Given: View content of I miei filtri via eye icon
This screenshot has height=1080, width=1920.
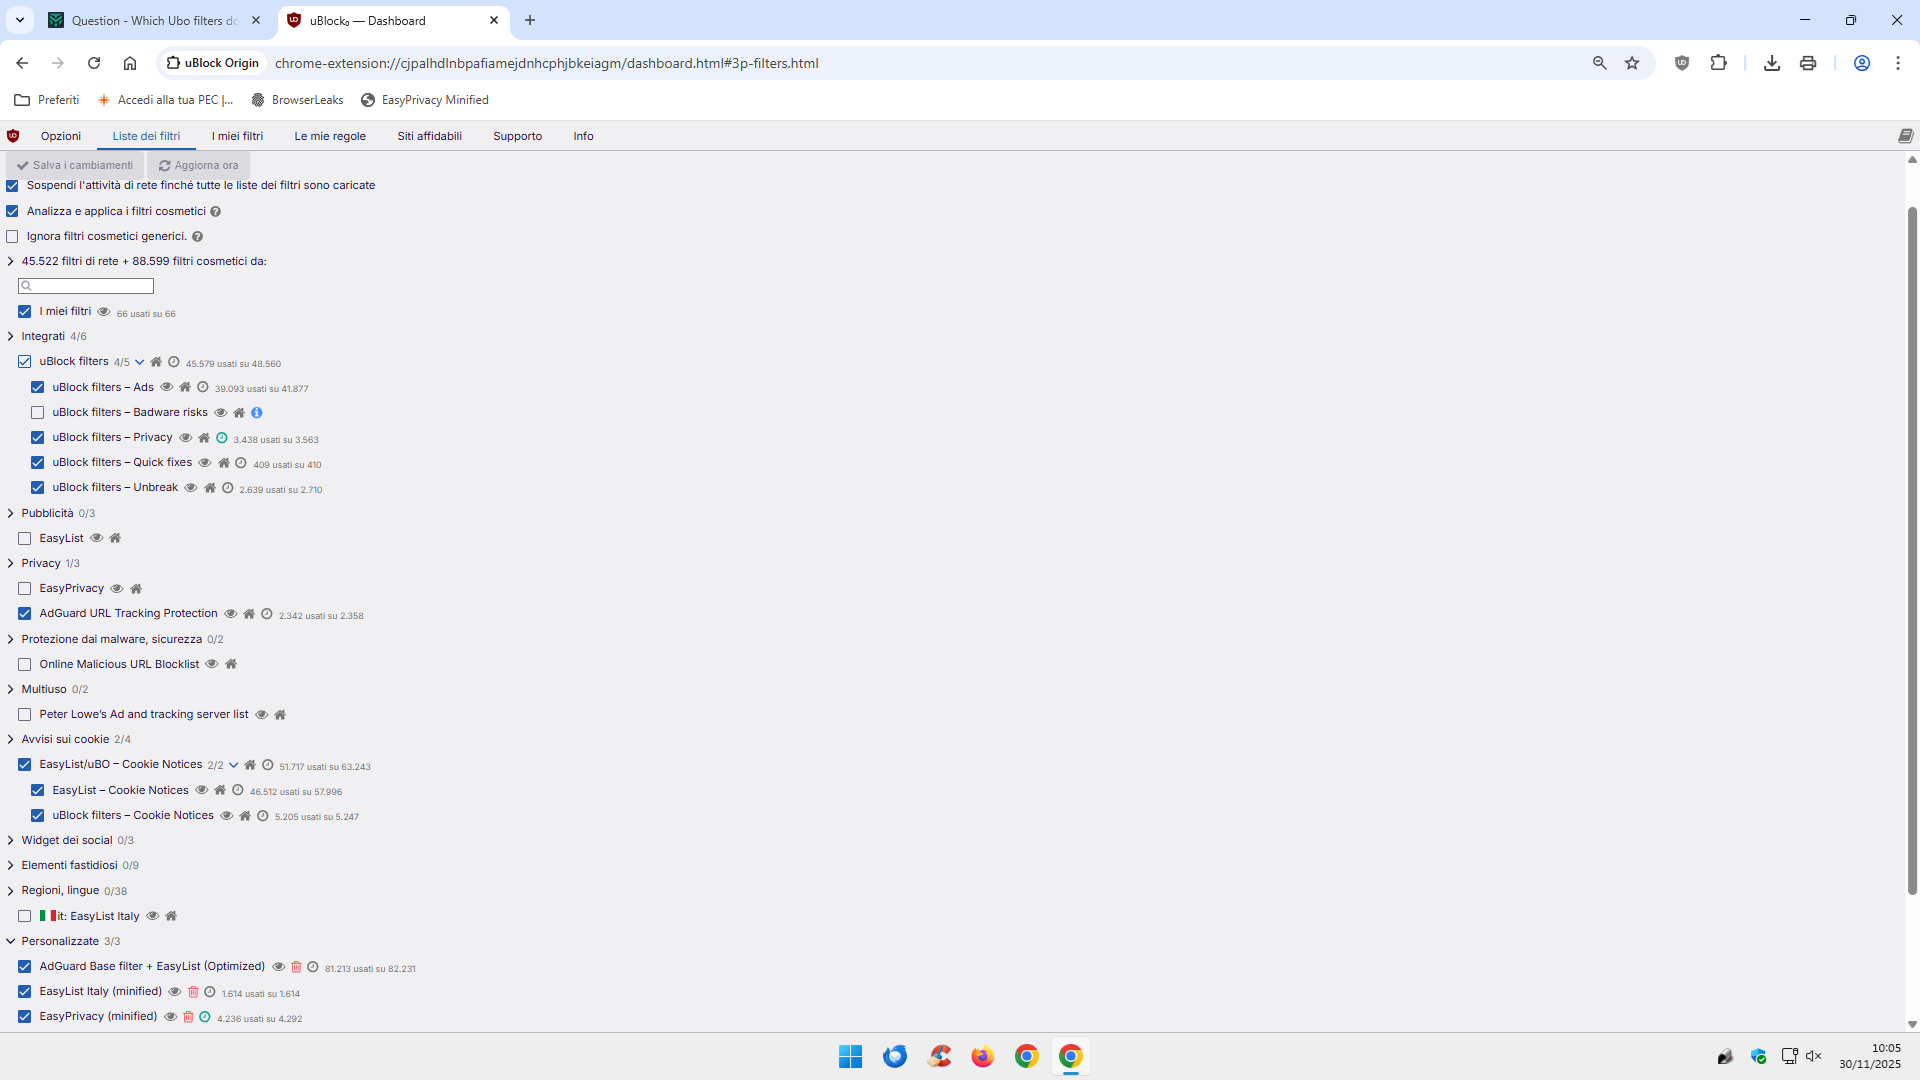Looking at the screenshot, I should point(103,312).
